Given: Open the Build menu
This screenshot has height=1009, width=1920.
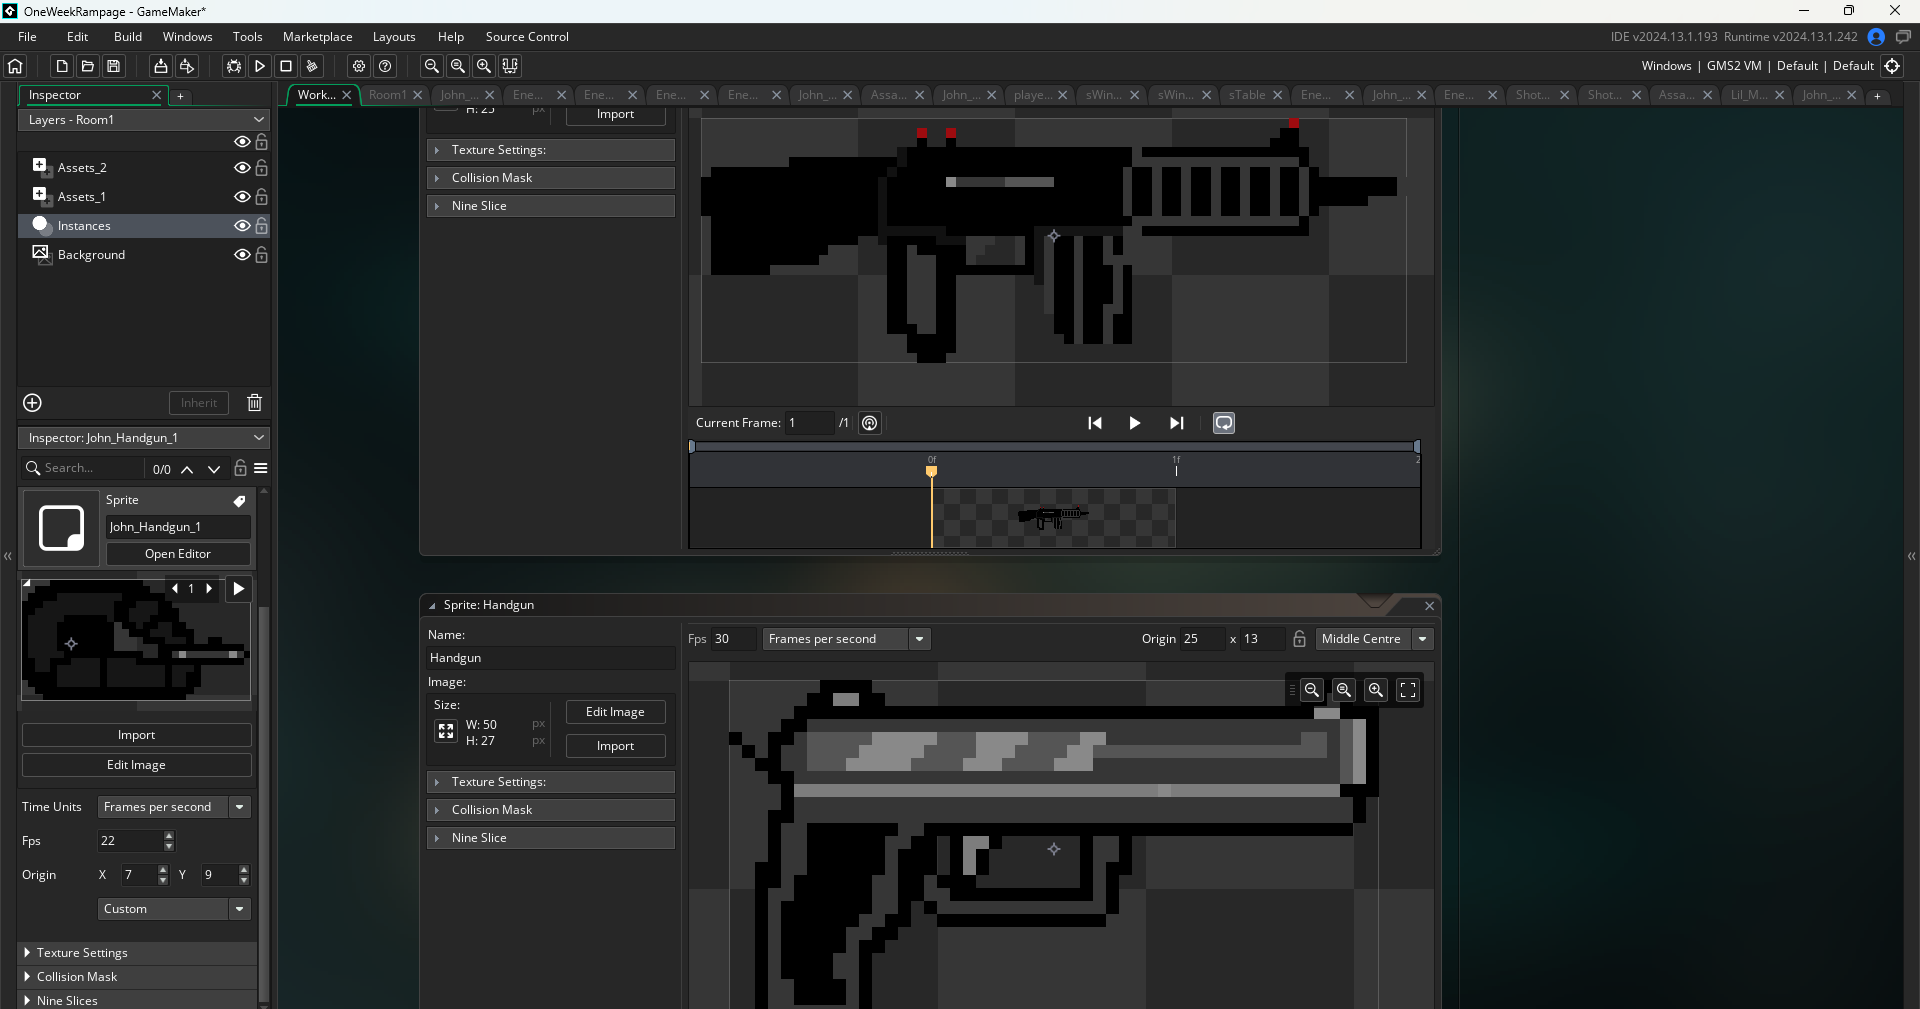Looking at the screenshot, I should tap(128, 37).
